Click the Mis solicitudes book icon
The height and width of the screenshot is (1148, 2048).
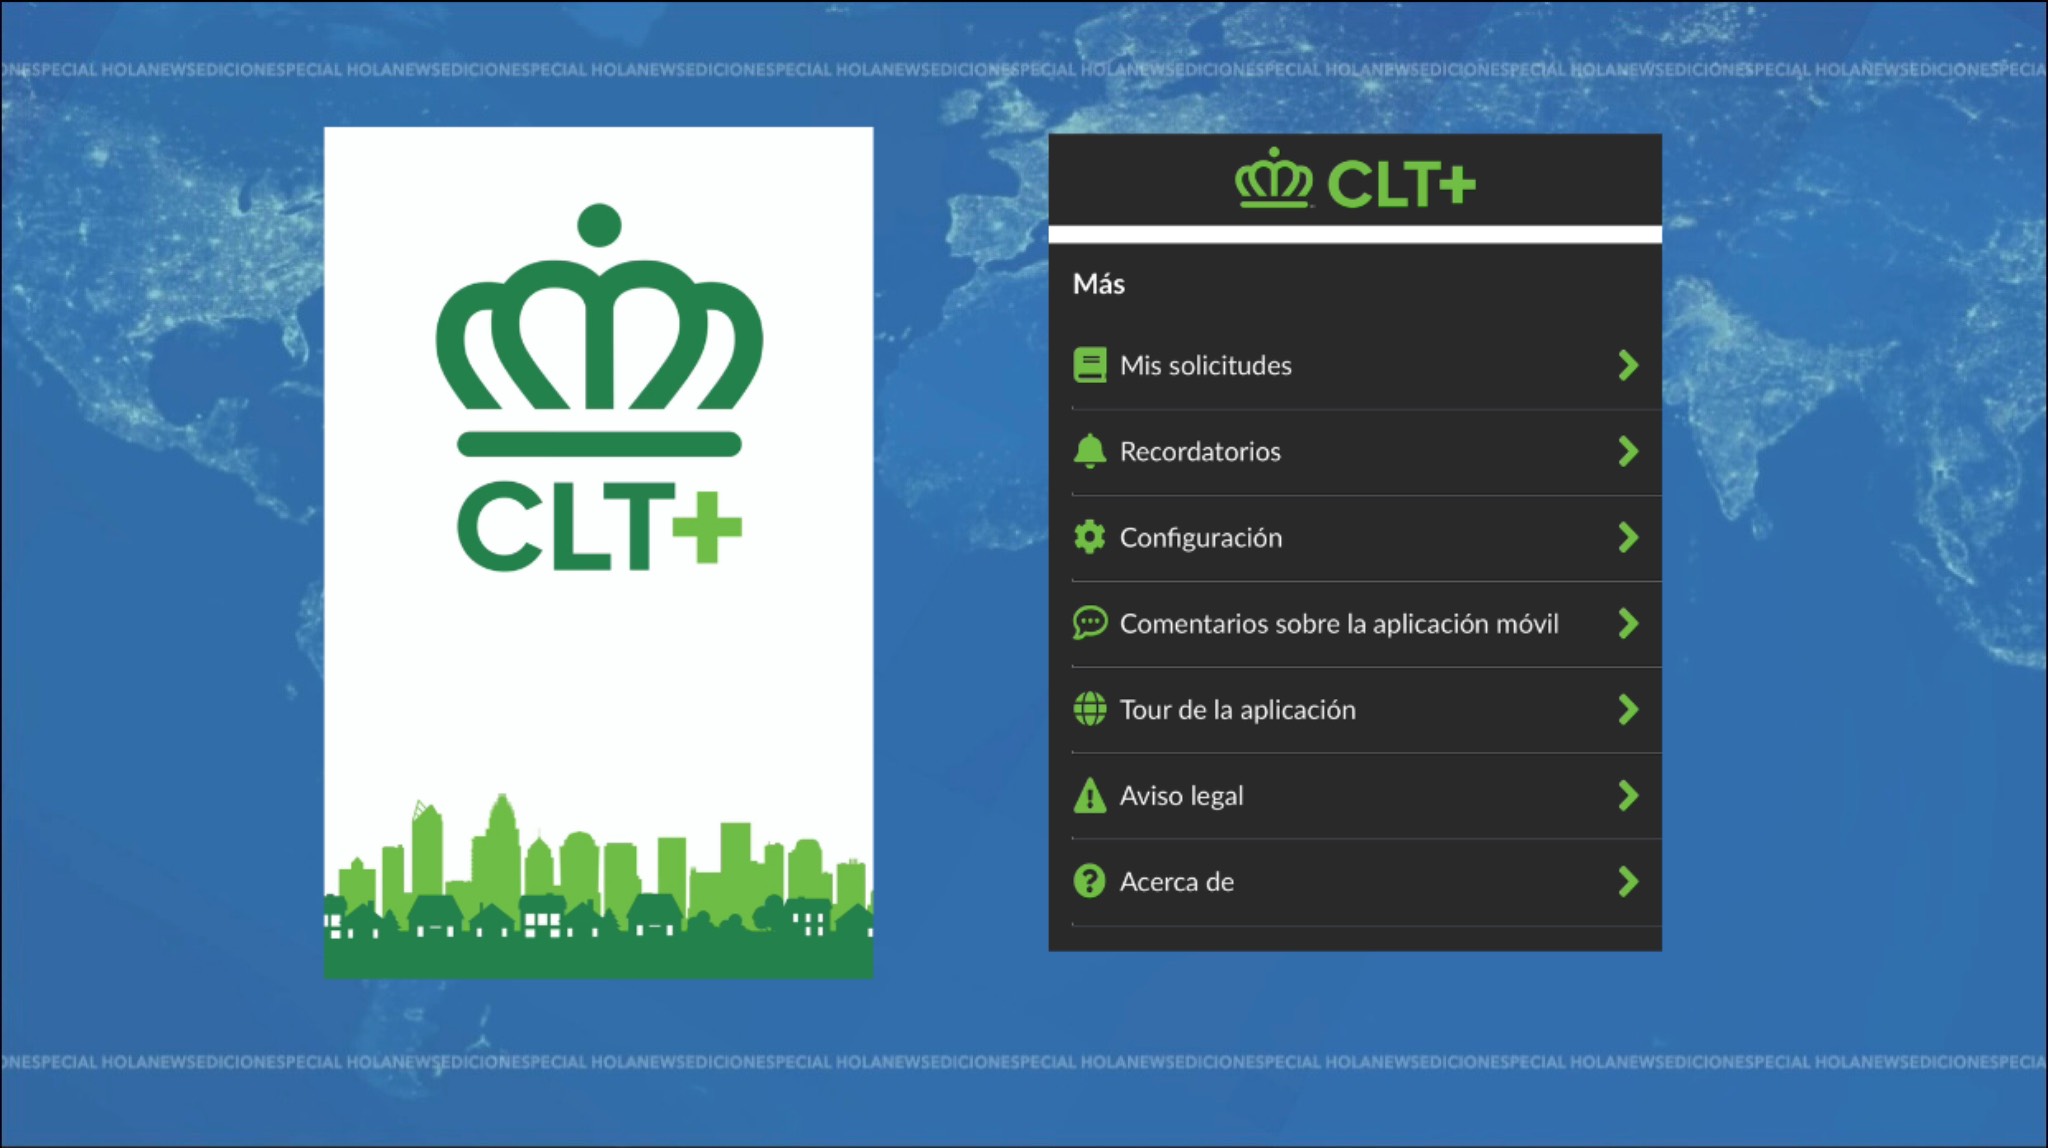(1091, 365)
